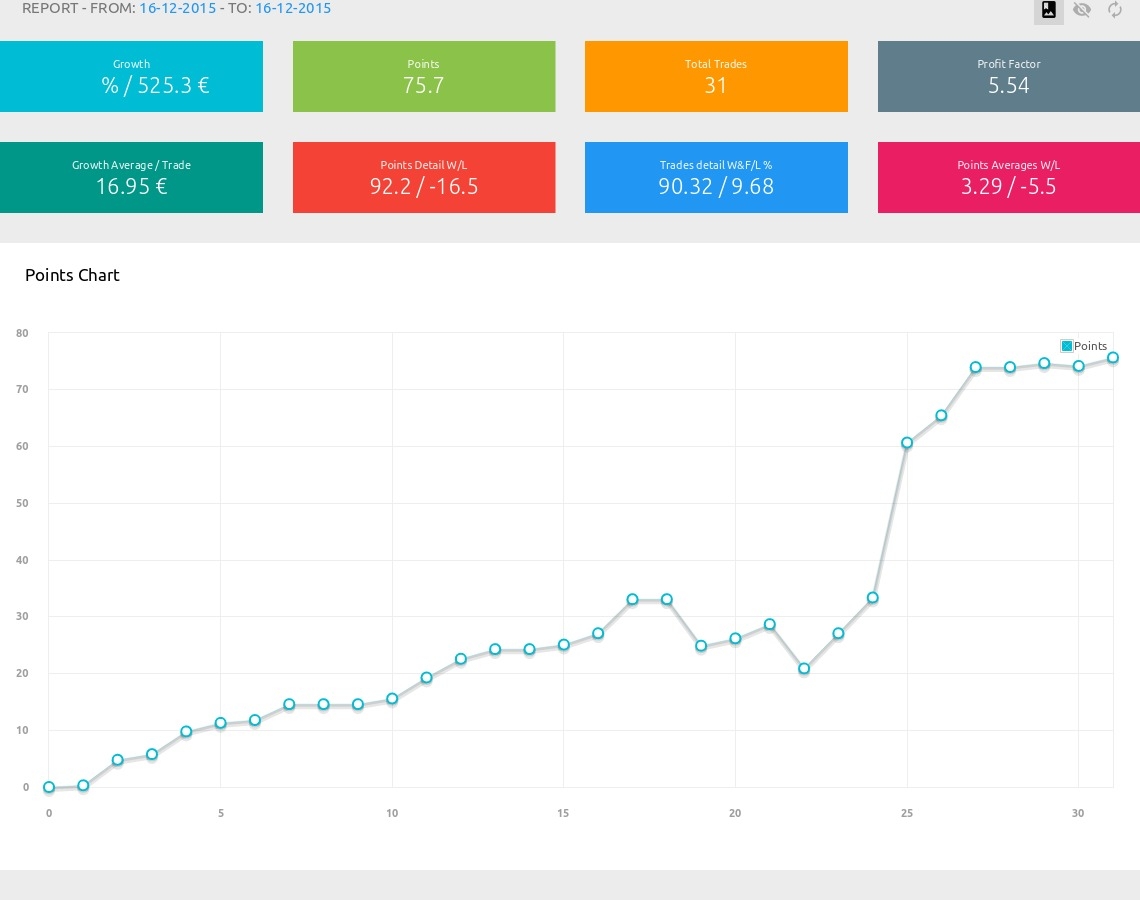This screenshot has height=900, width=1140.
Task: Click the refresh arrows icon
Action: [x=1115, y=10]
